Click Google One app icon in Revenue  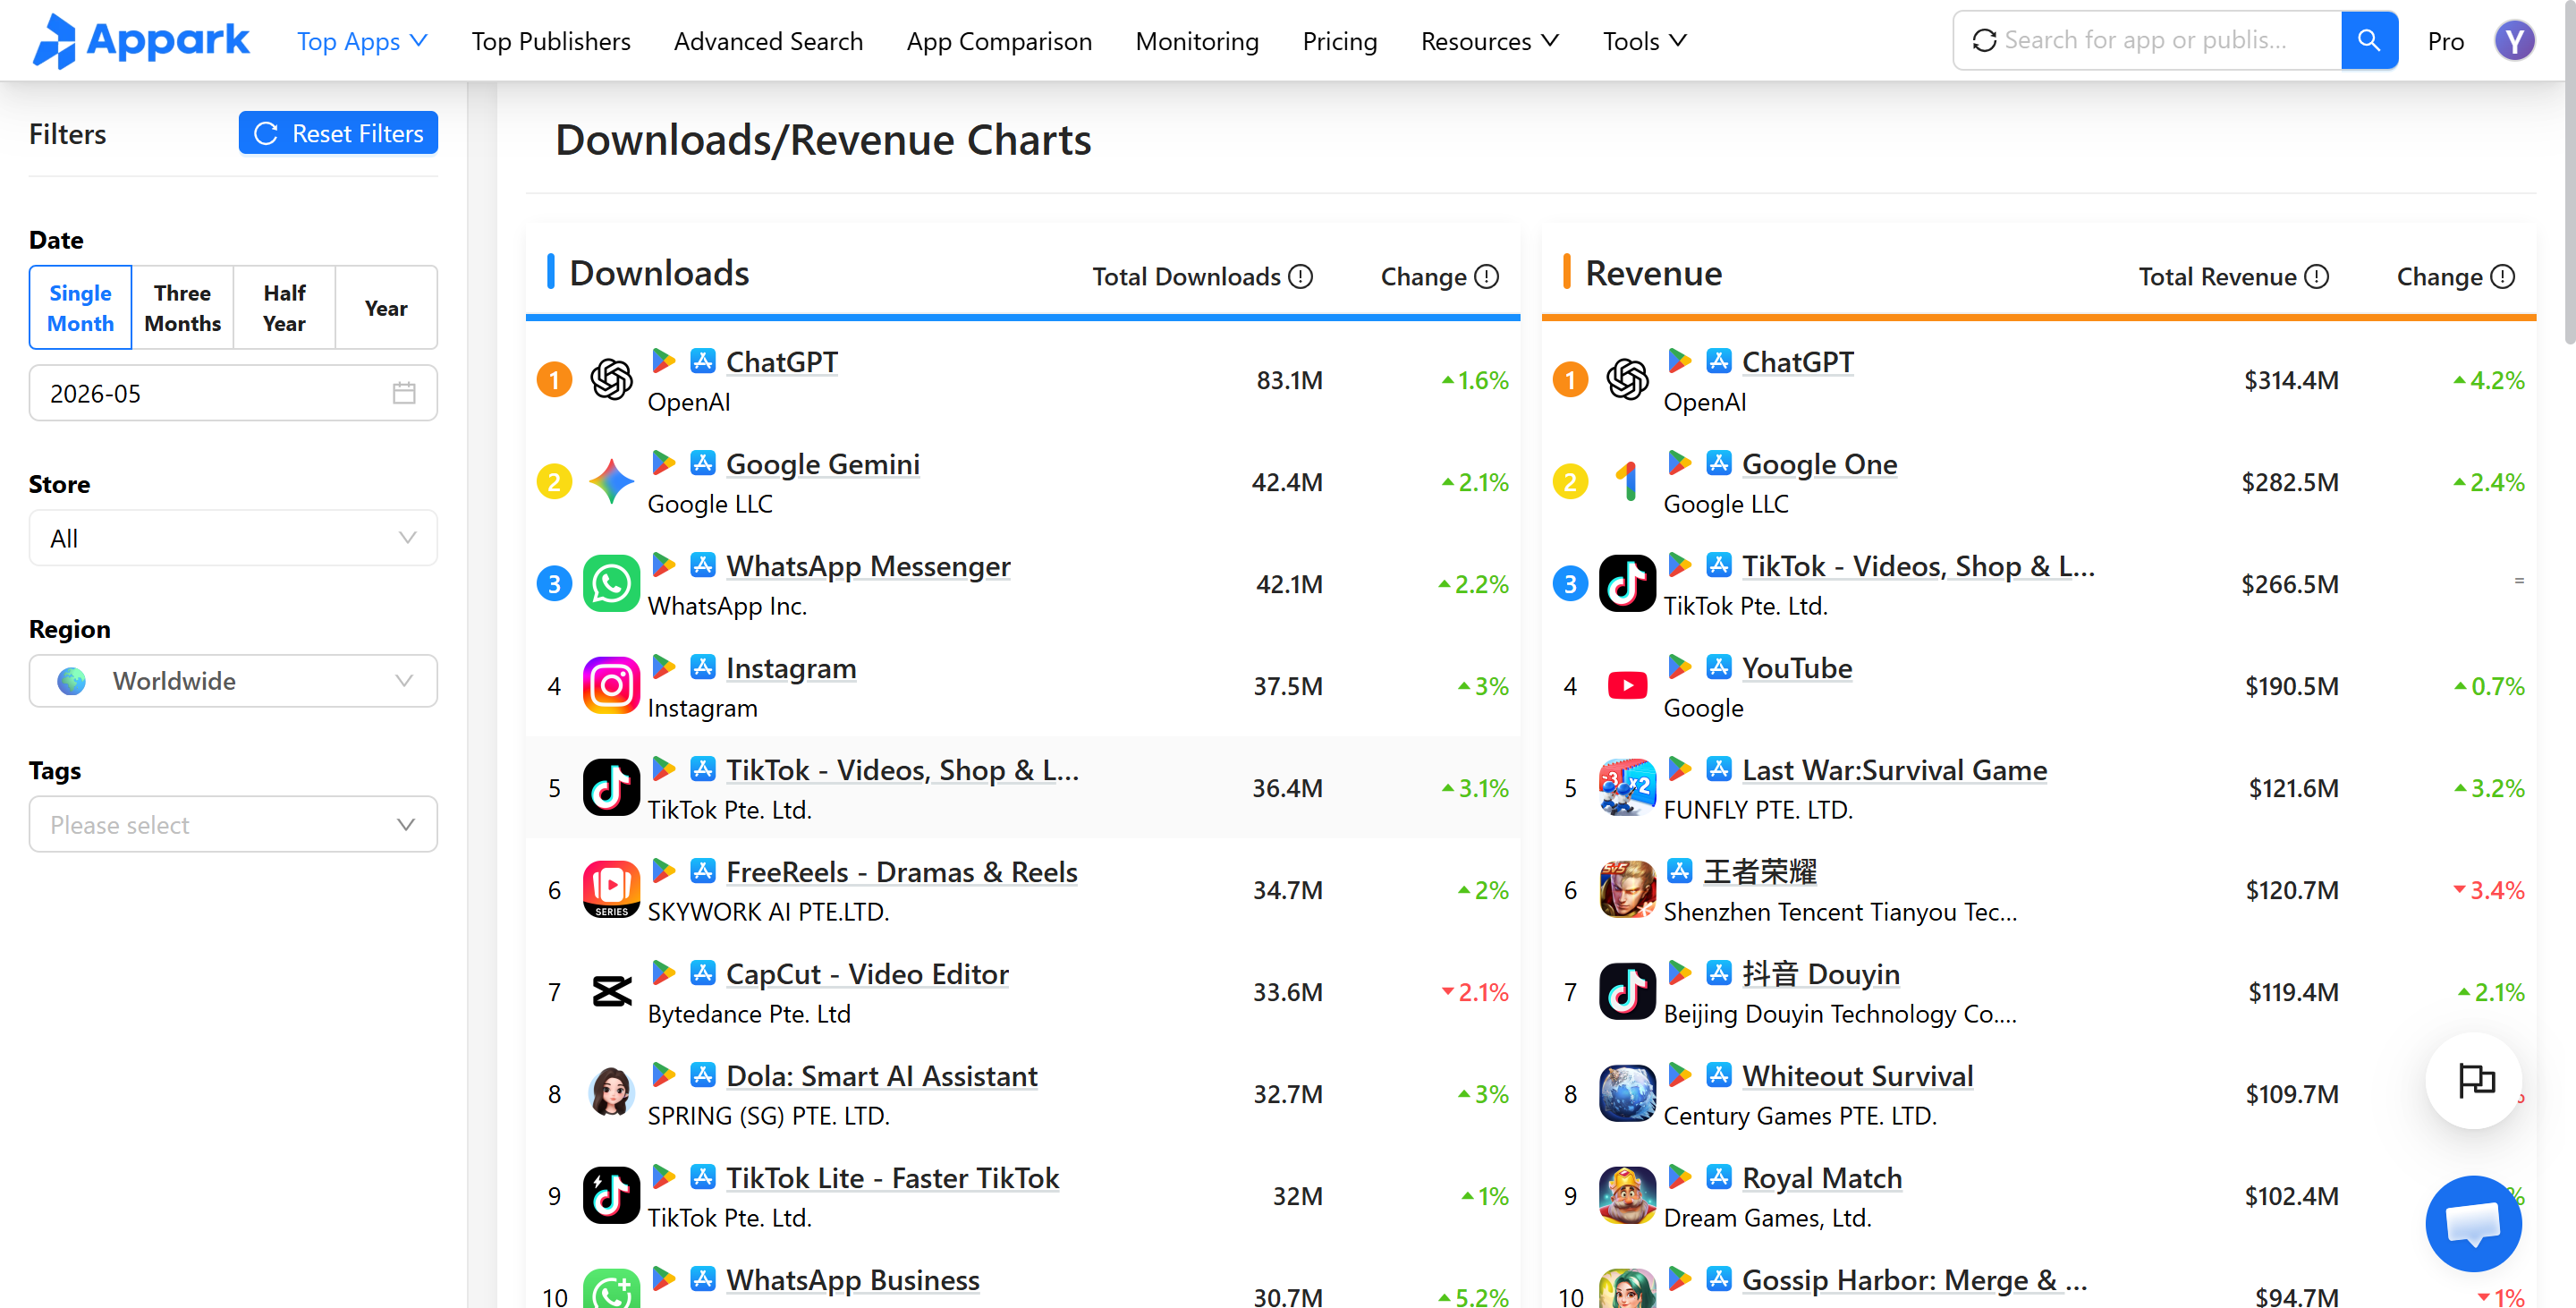(x=1627, y=482)
